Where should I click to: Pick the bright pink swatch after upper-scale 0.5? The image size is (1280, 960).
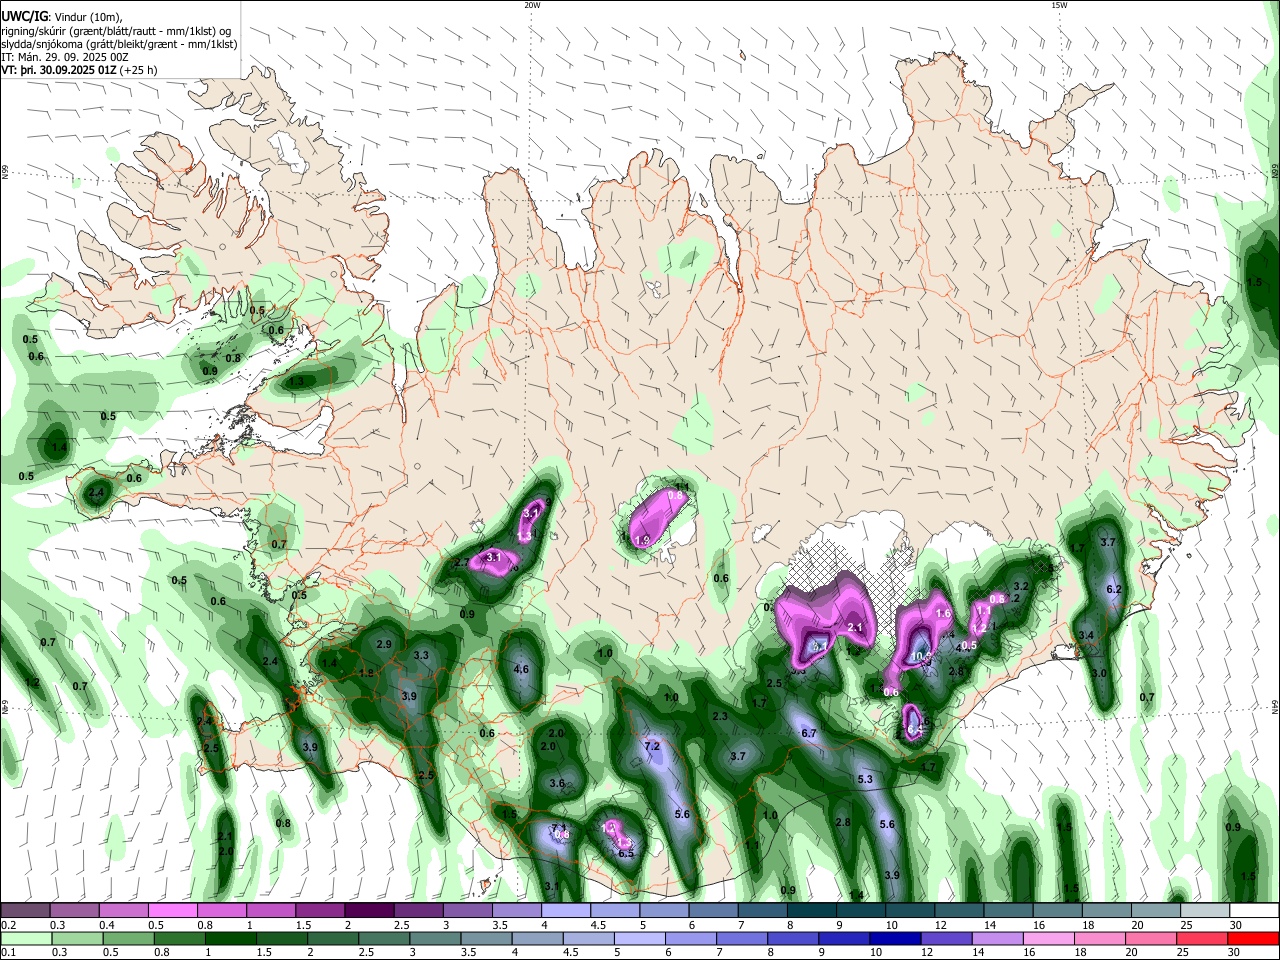[172, 911]
